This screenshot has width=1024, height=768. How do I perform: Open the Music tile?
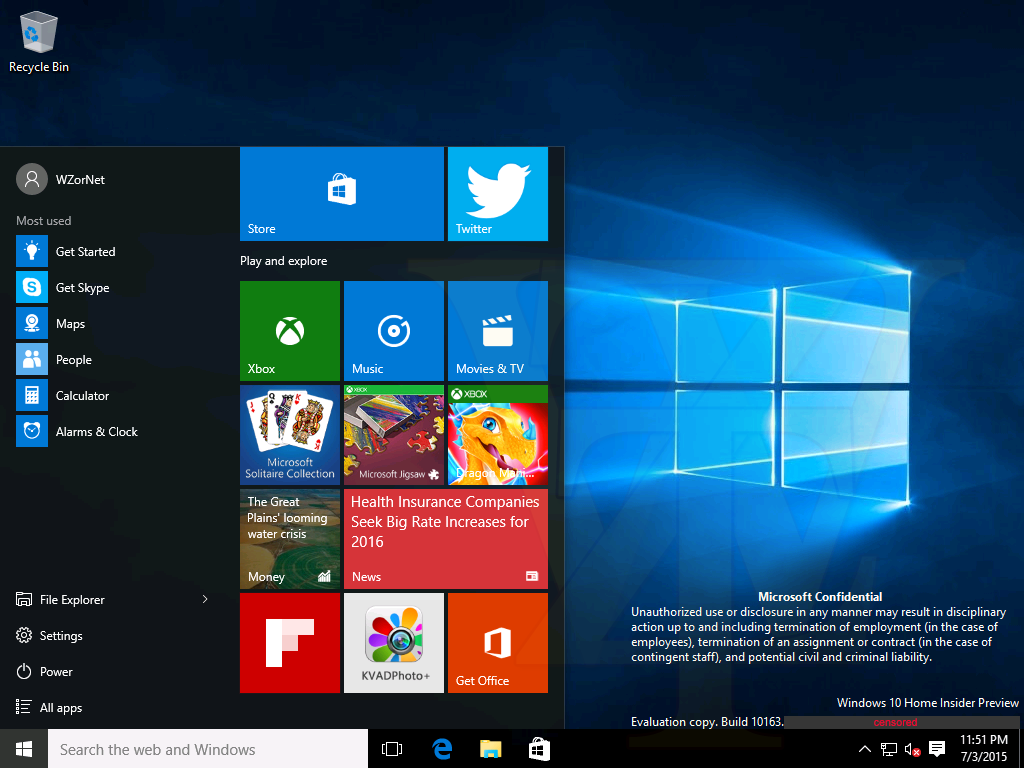coord(393,331)
